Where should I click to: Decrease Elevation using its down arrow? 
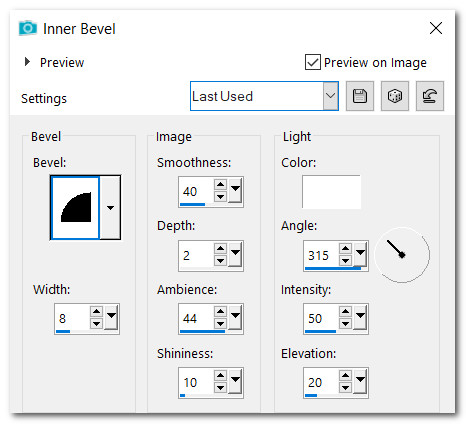tap(345, 388)
